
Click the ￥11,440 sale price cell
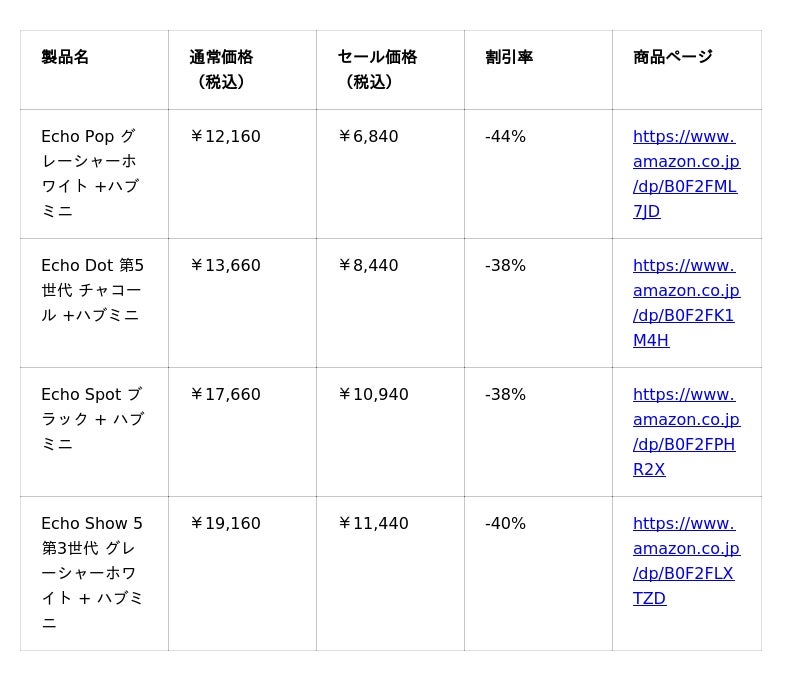coord(373,524)
